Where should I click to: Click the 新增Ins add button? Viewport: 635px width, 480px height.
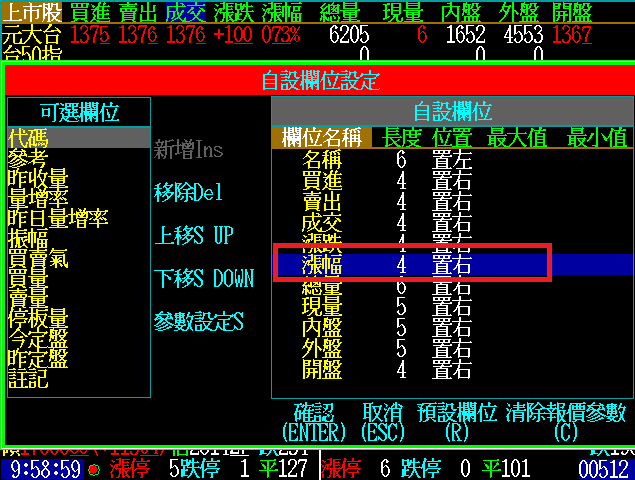[188, 150]
